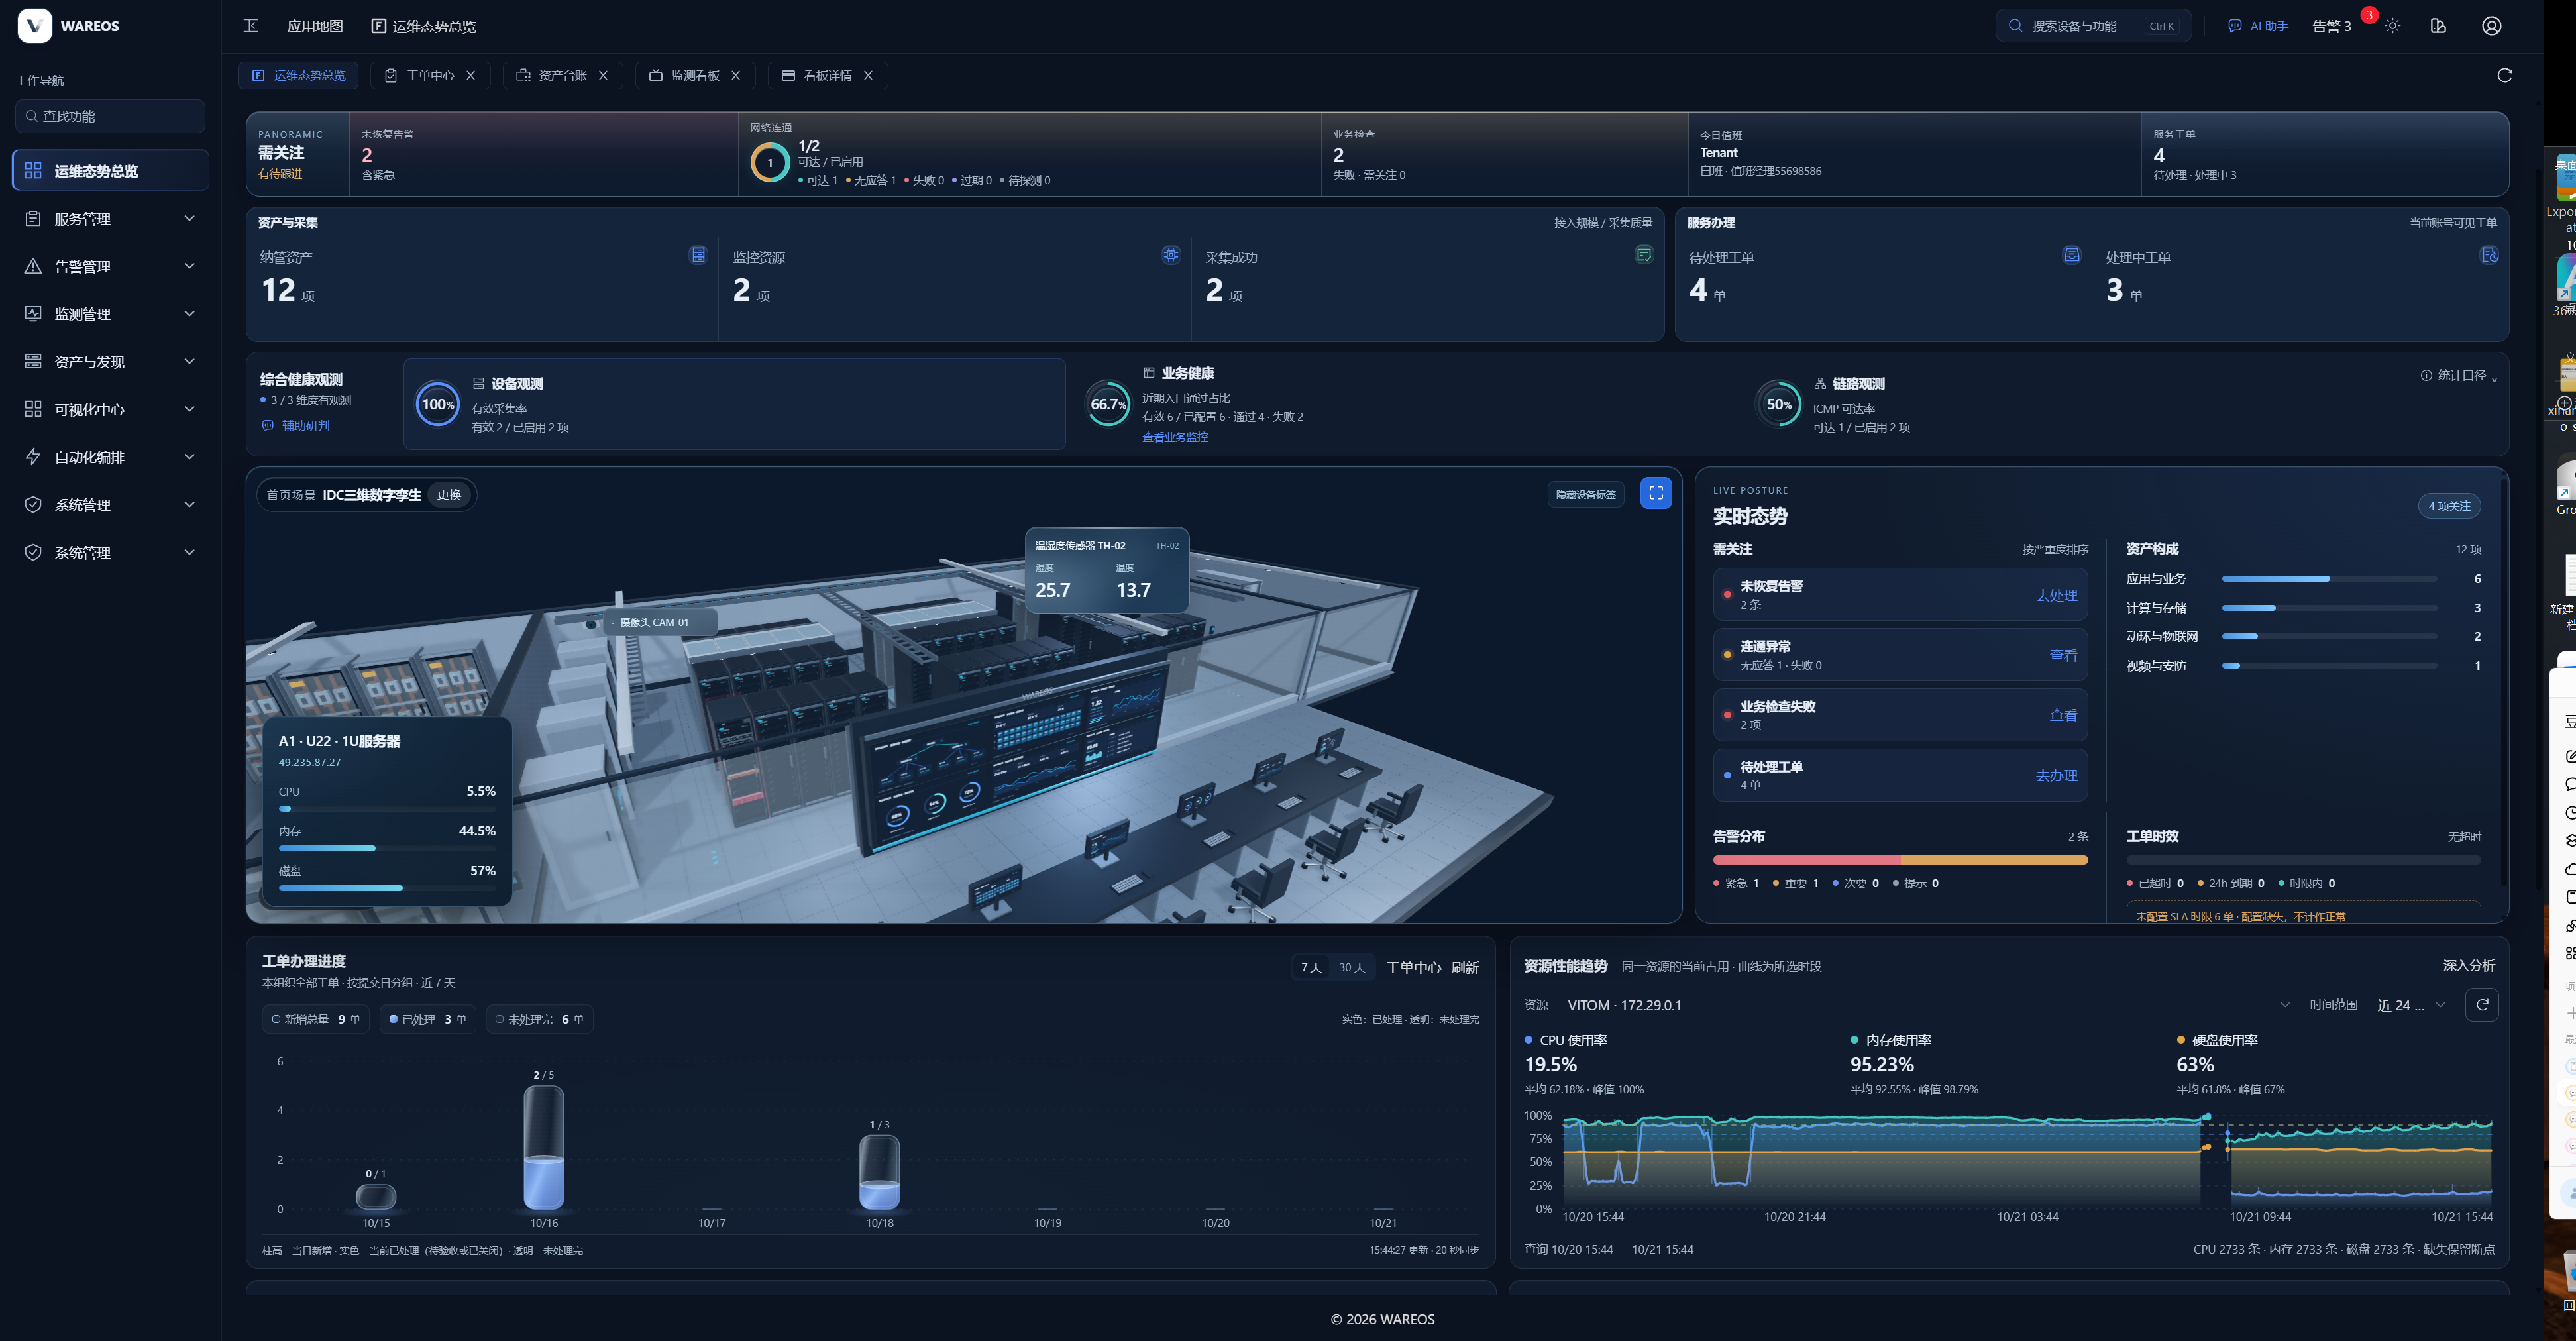Image resolution: width=2576 pixels, height=1341 pixels.
Task: Expand the 服务管理 sidebar menu
Action: coord(110,219)
